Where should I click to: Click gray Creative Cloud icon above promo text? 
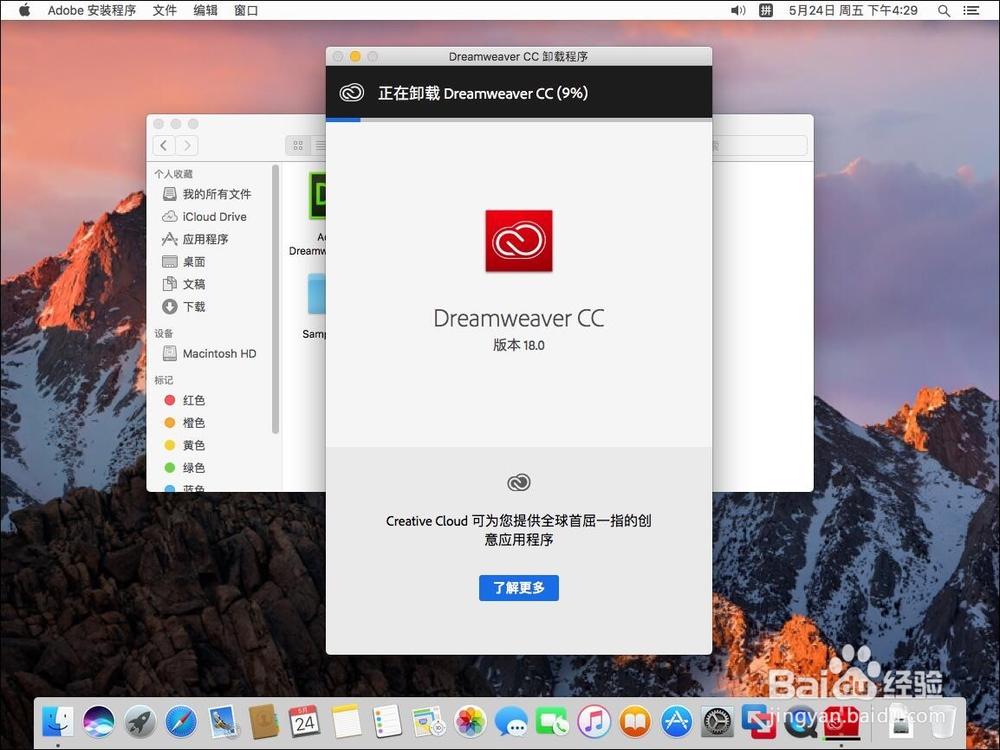click(518, 482)
